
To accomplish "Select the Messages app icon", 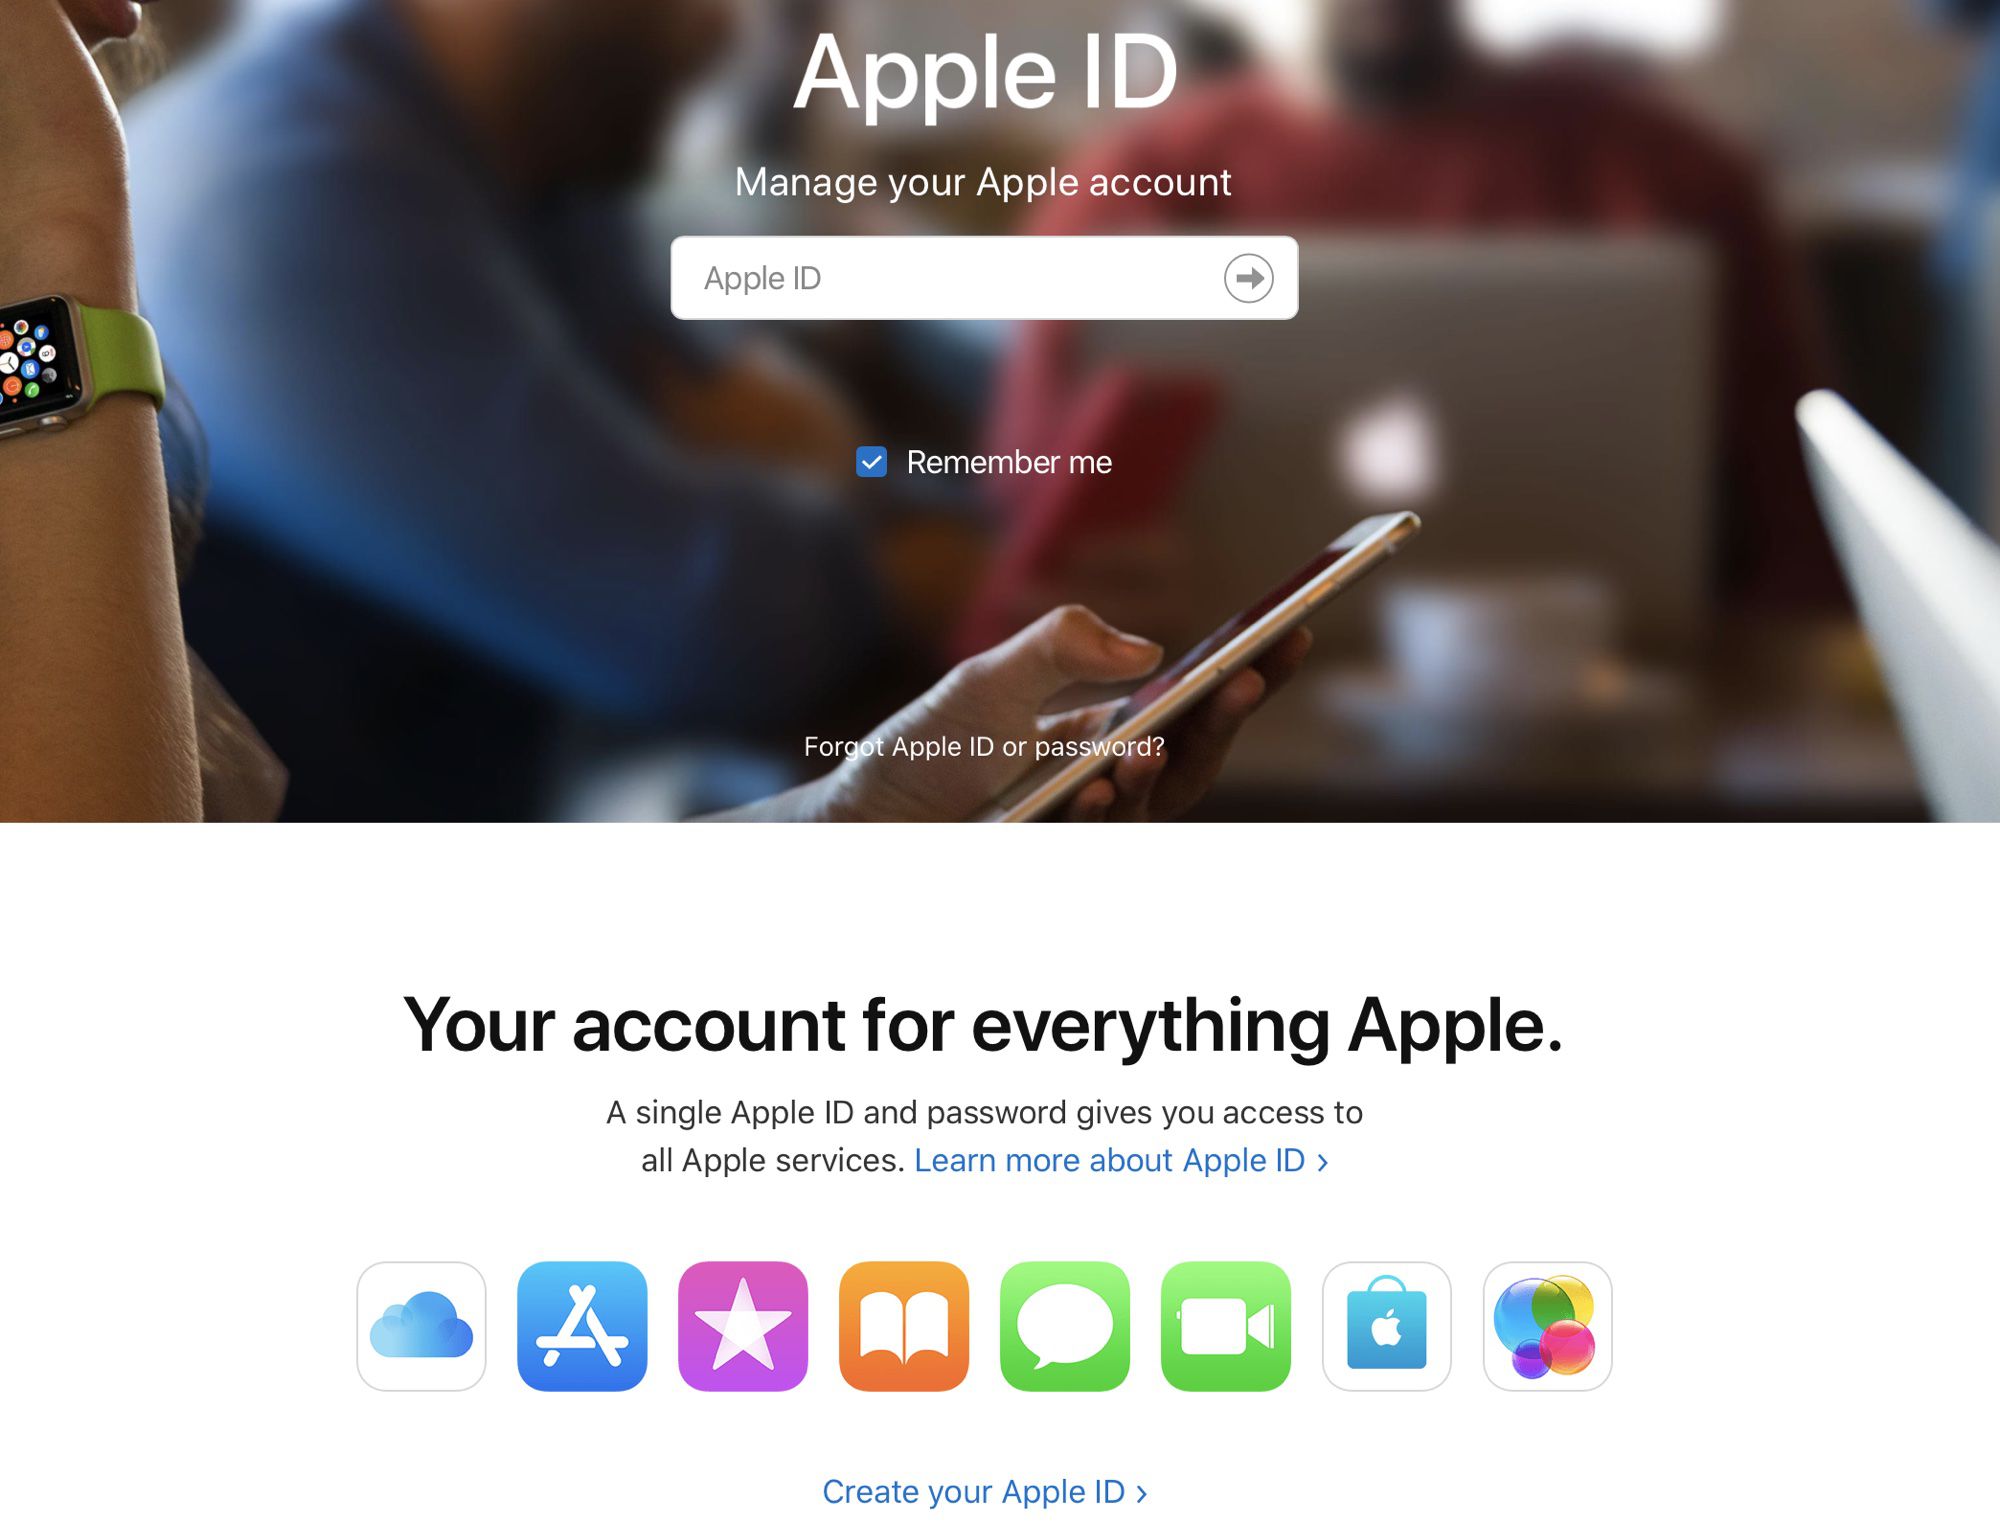I will point(1062,1323).
